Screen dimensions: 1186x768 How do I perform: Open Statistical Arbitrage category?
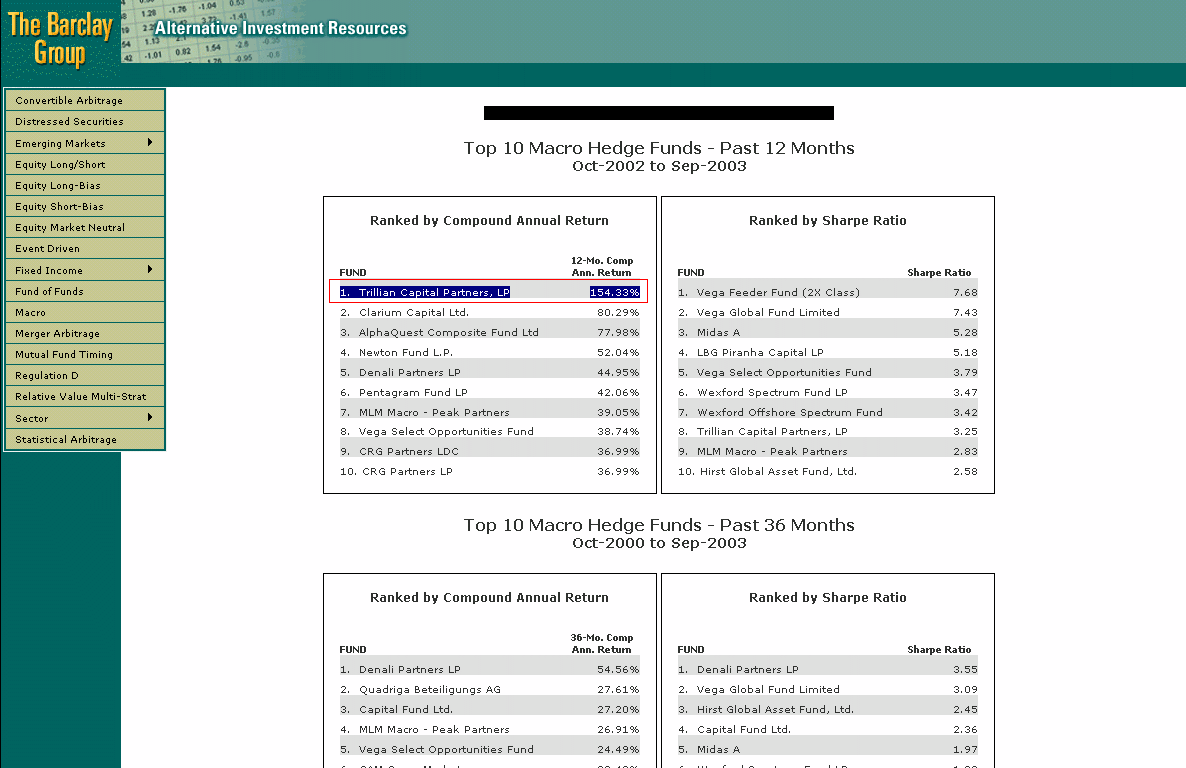pyautogui.click(x=85, y=440)
